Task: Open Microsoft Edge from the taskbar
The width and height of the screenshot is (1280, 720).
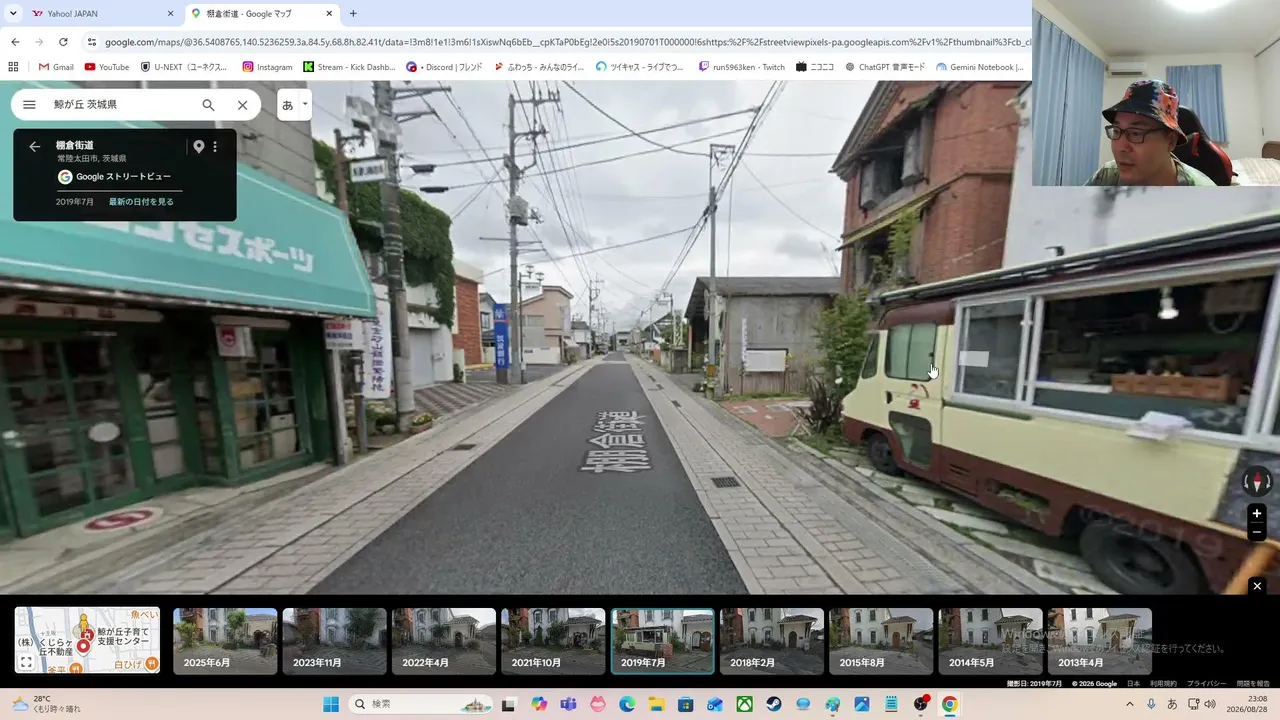Action: click(627, 704)
